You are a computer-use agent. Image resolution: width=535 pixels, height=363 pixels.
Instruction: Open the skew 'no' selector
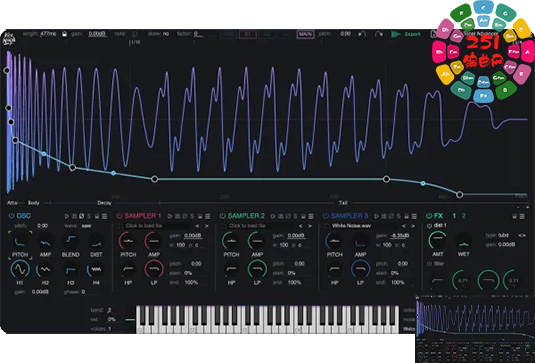(166, 34)
